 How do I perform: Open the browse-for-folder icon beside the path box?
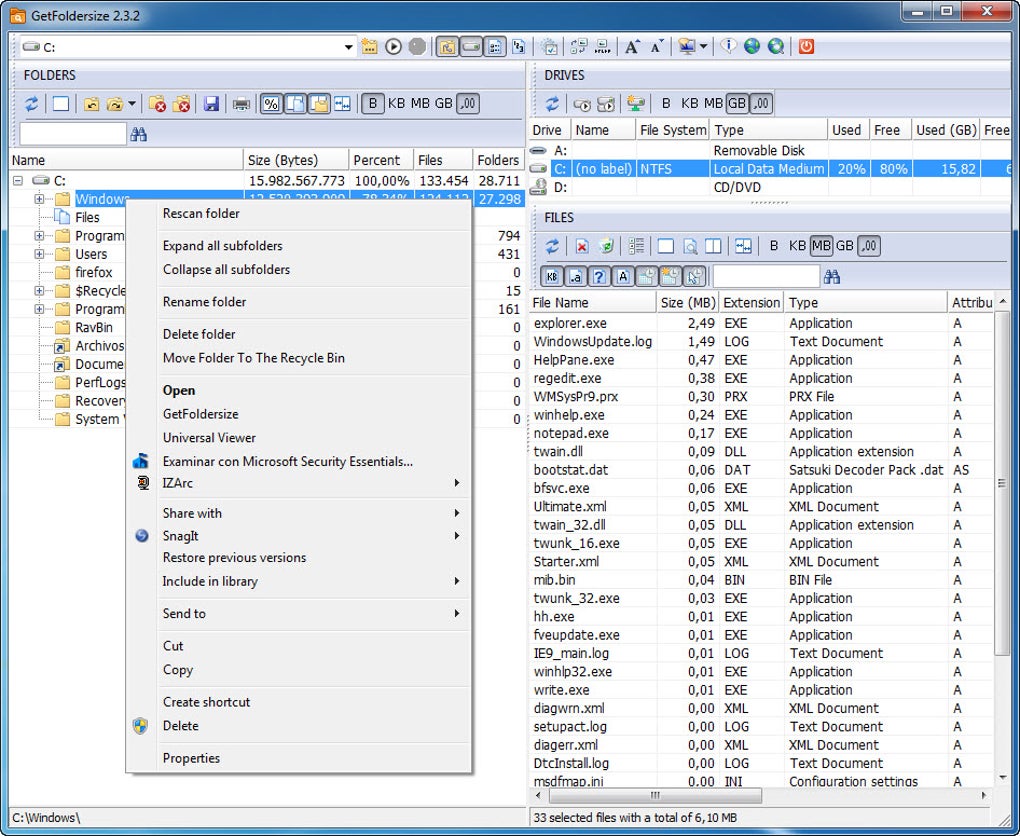[369, 47]
